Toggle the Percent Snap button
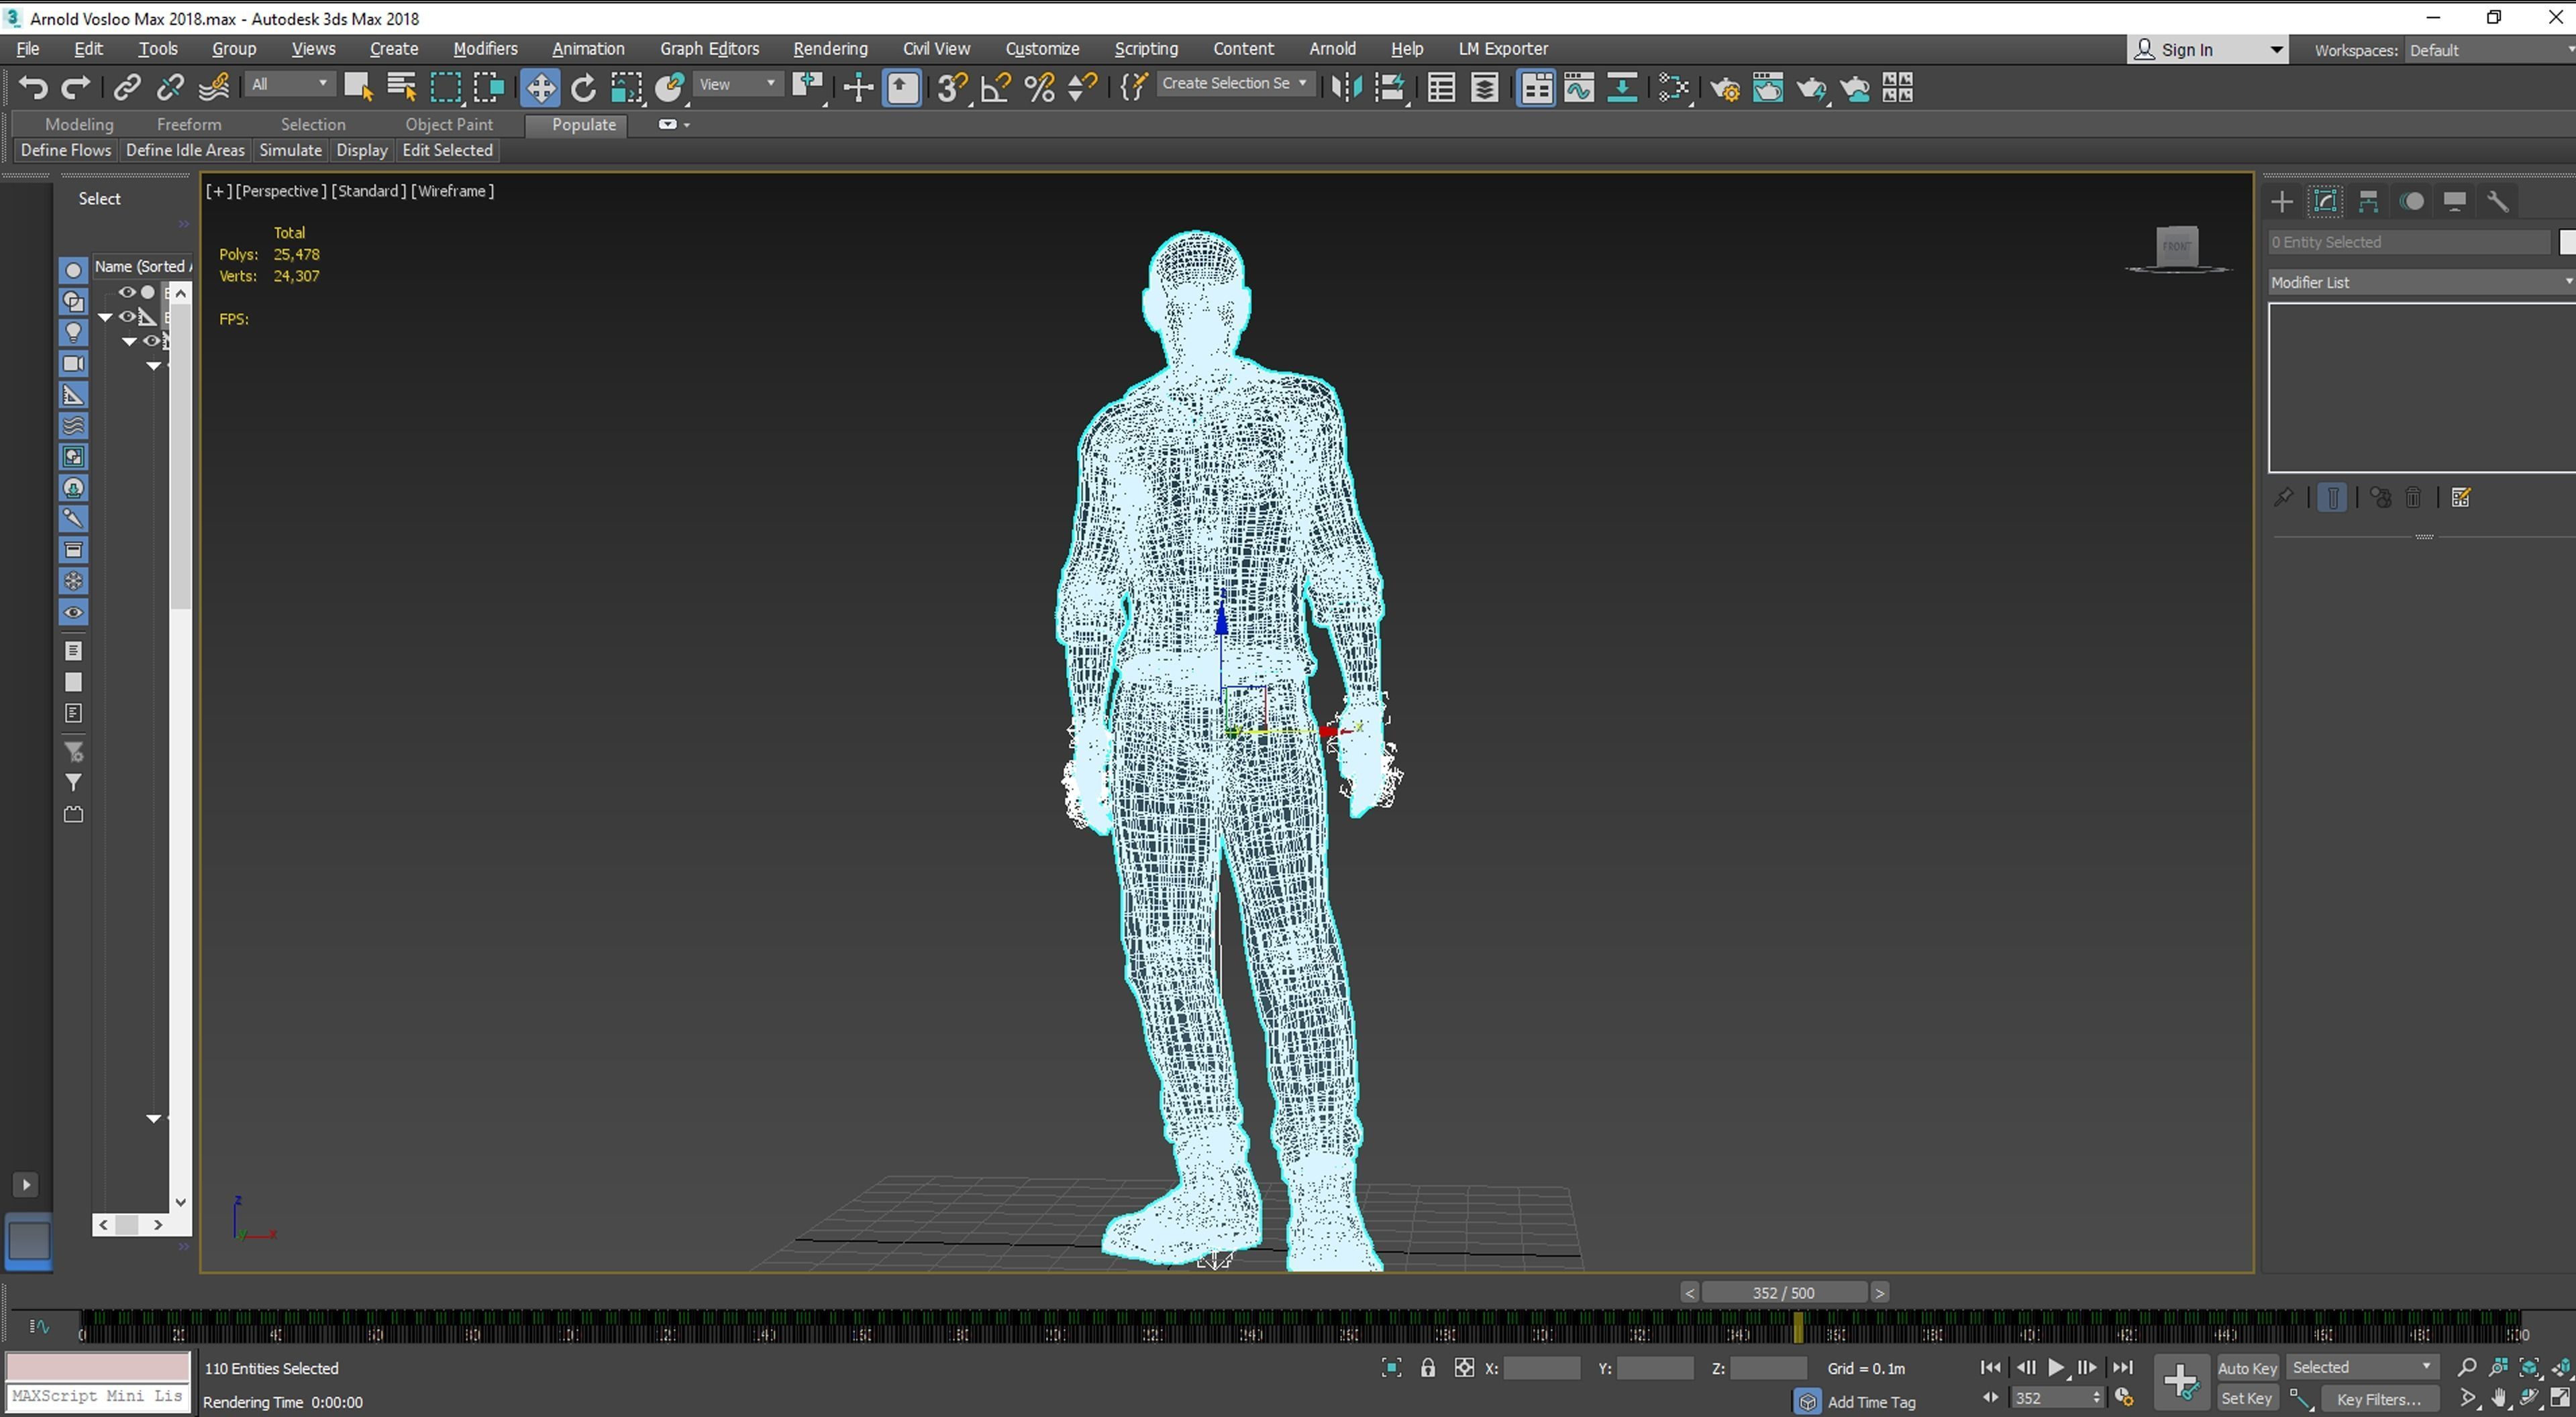The image size is (2576, 1417). pos(1039,88)
